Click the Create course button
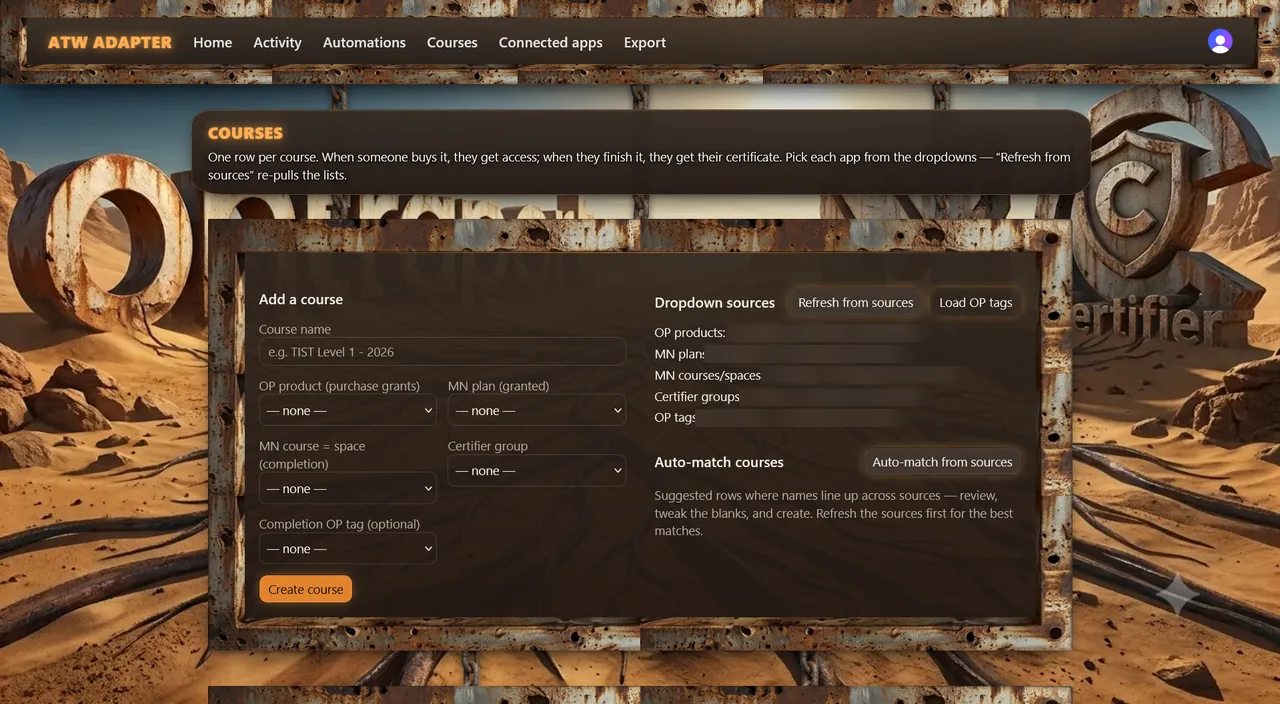Viewport: 1280px width, 704px height. pos(306,589)
